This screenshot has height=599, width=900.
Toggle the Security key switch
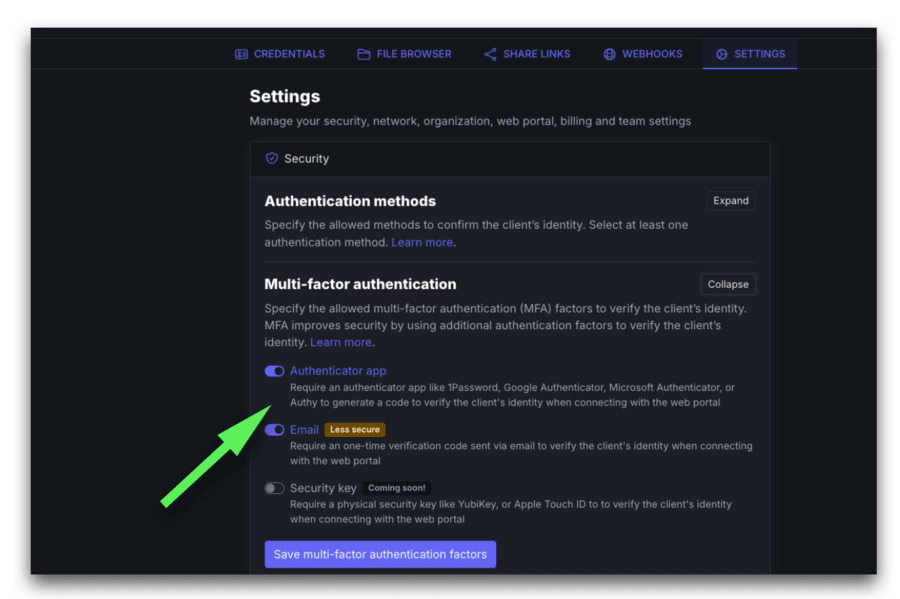274,488
